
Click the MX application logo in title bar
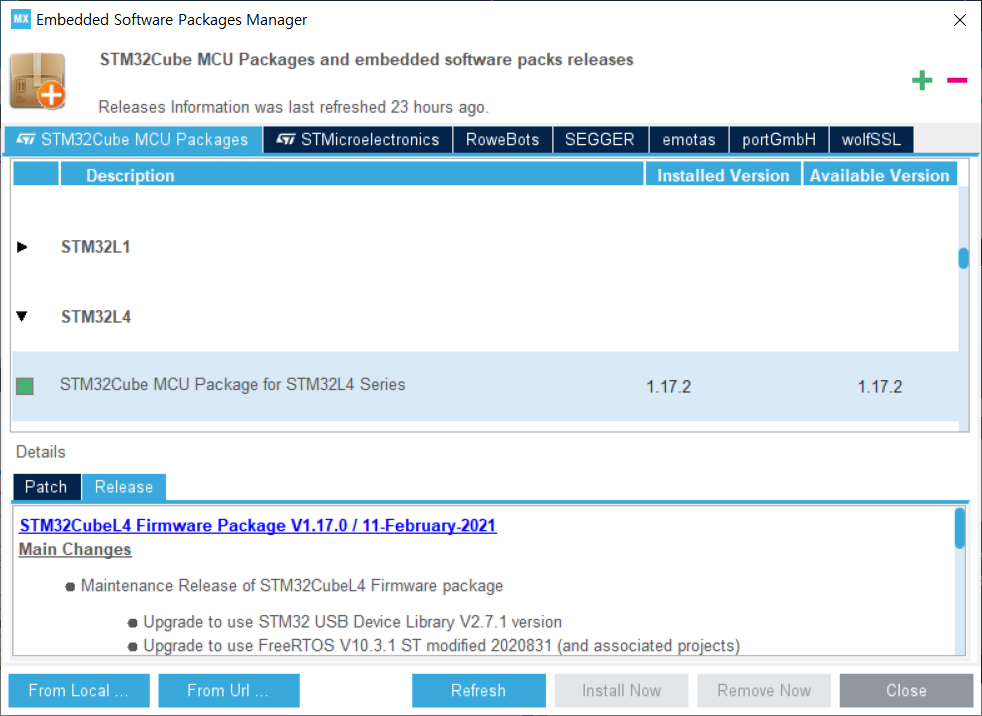pyautogui.click(x=20, y=20)
